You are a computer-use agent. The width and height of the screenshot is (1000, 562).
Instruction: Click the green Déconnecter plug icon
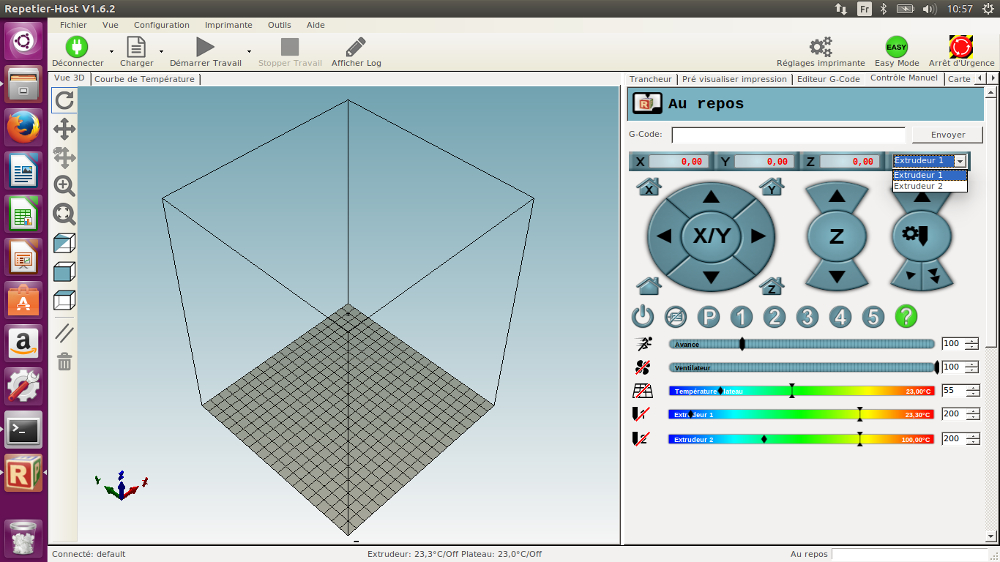[77, 47]
